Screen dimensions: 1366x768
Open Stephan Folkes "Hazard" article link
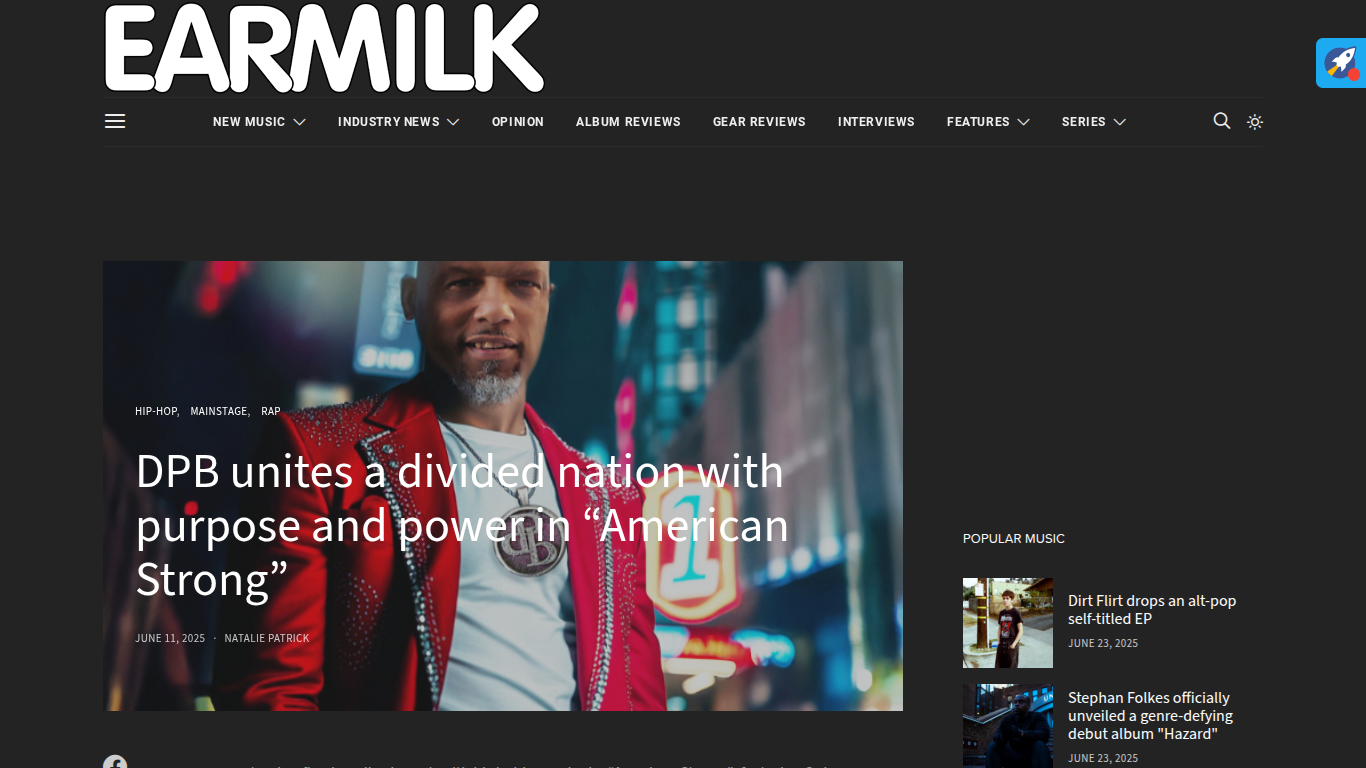click(x=1150, y=716)
